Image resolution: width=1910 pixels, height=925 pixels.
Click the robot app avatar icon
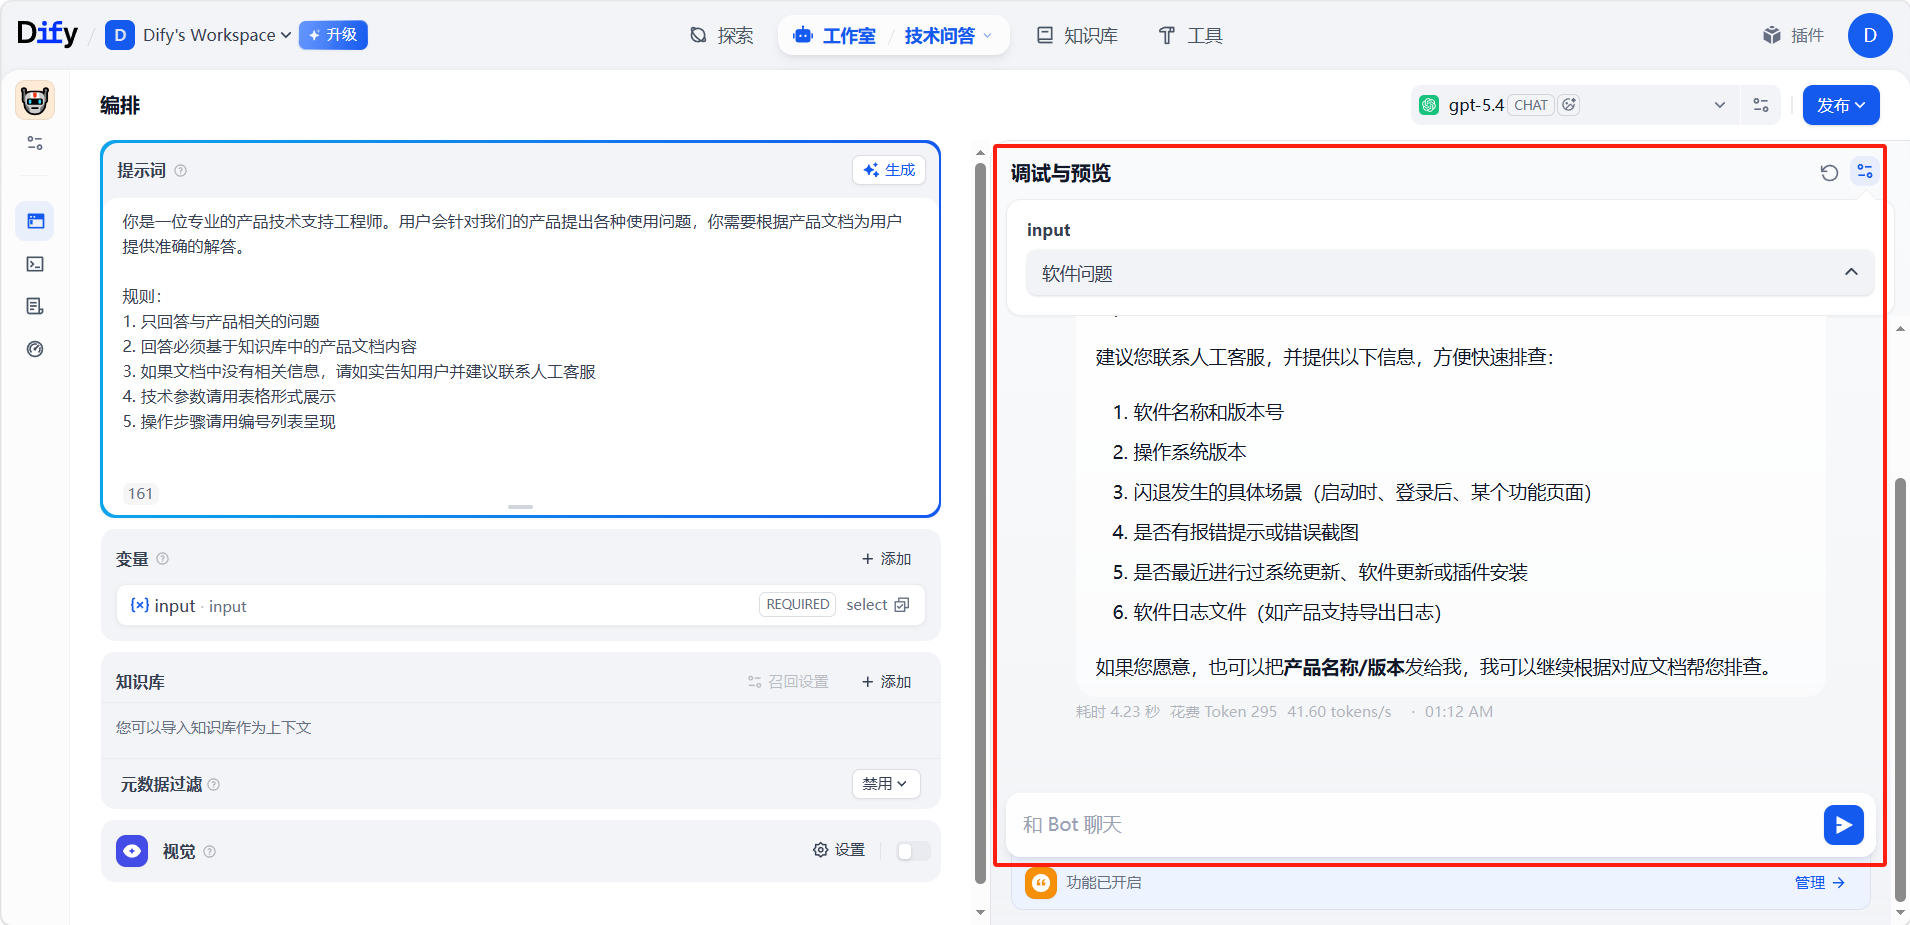pos(35,101)
